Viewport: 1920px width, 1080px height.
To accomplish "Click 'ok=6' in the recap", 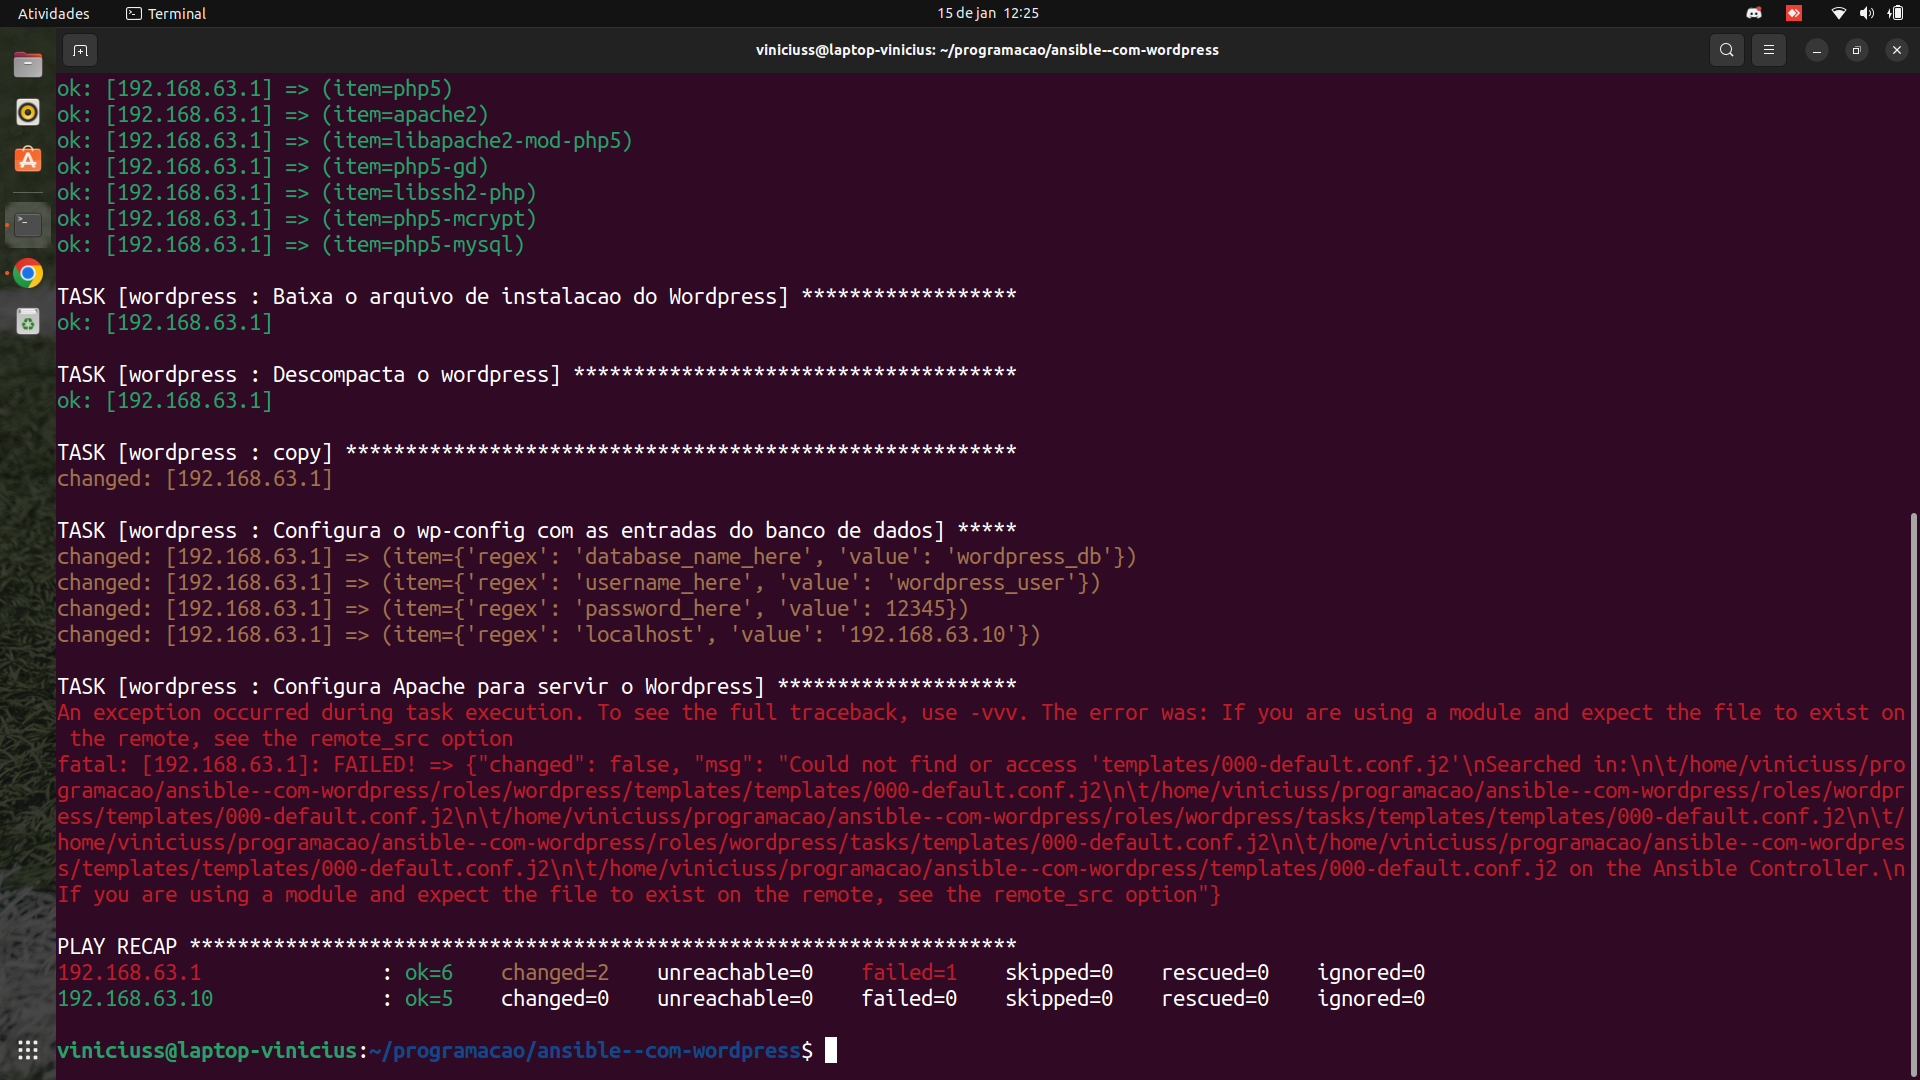I will pos(429,973).
